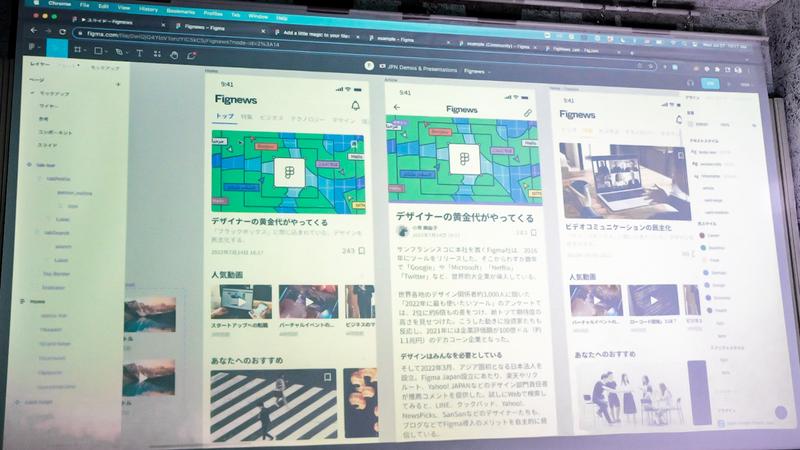Bookmark this page with Chrome star icon
The image size is (800, 450).
click(x=652, y=66)
